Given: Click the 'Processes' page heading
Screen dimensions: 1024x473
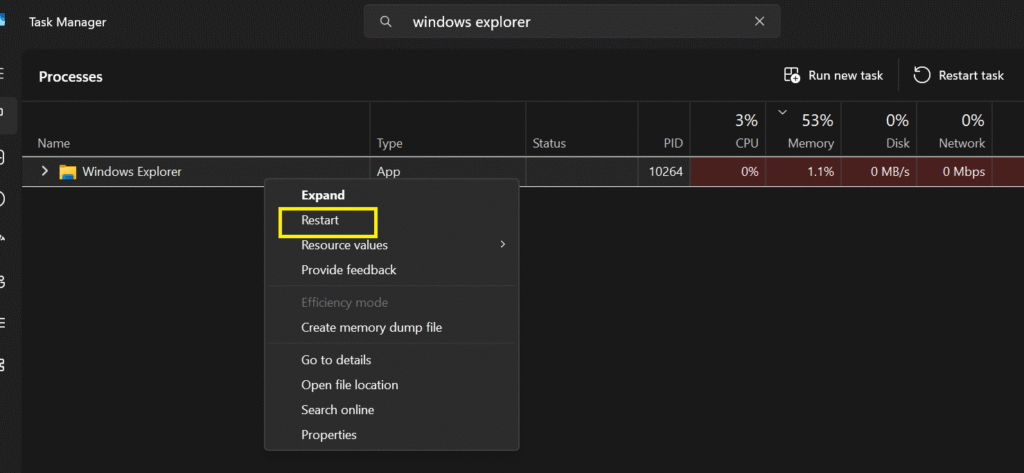Looking at the screenshot, I should click(x=71, y=76).
